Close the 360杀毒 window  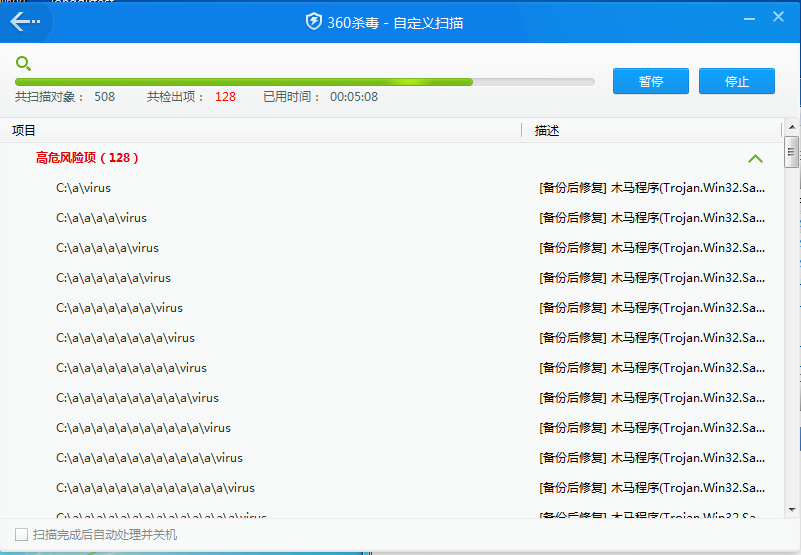[x=778, y=17]
